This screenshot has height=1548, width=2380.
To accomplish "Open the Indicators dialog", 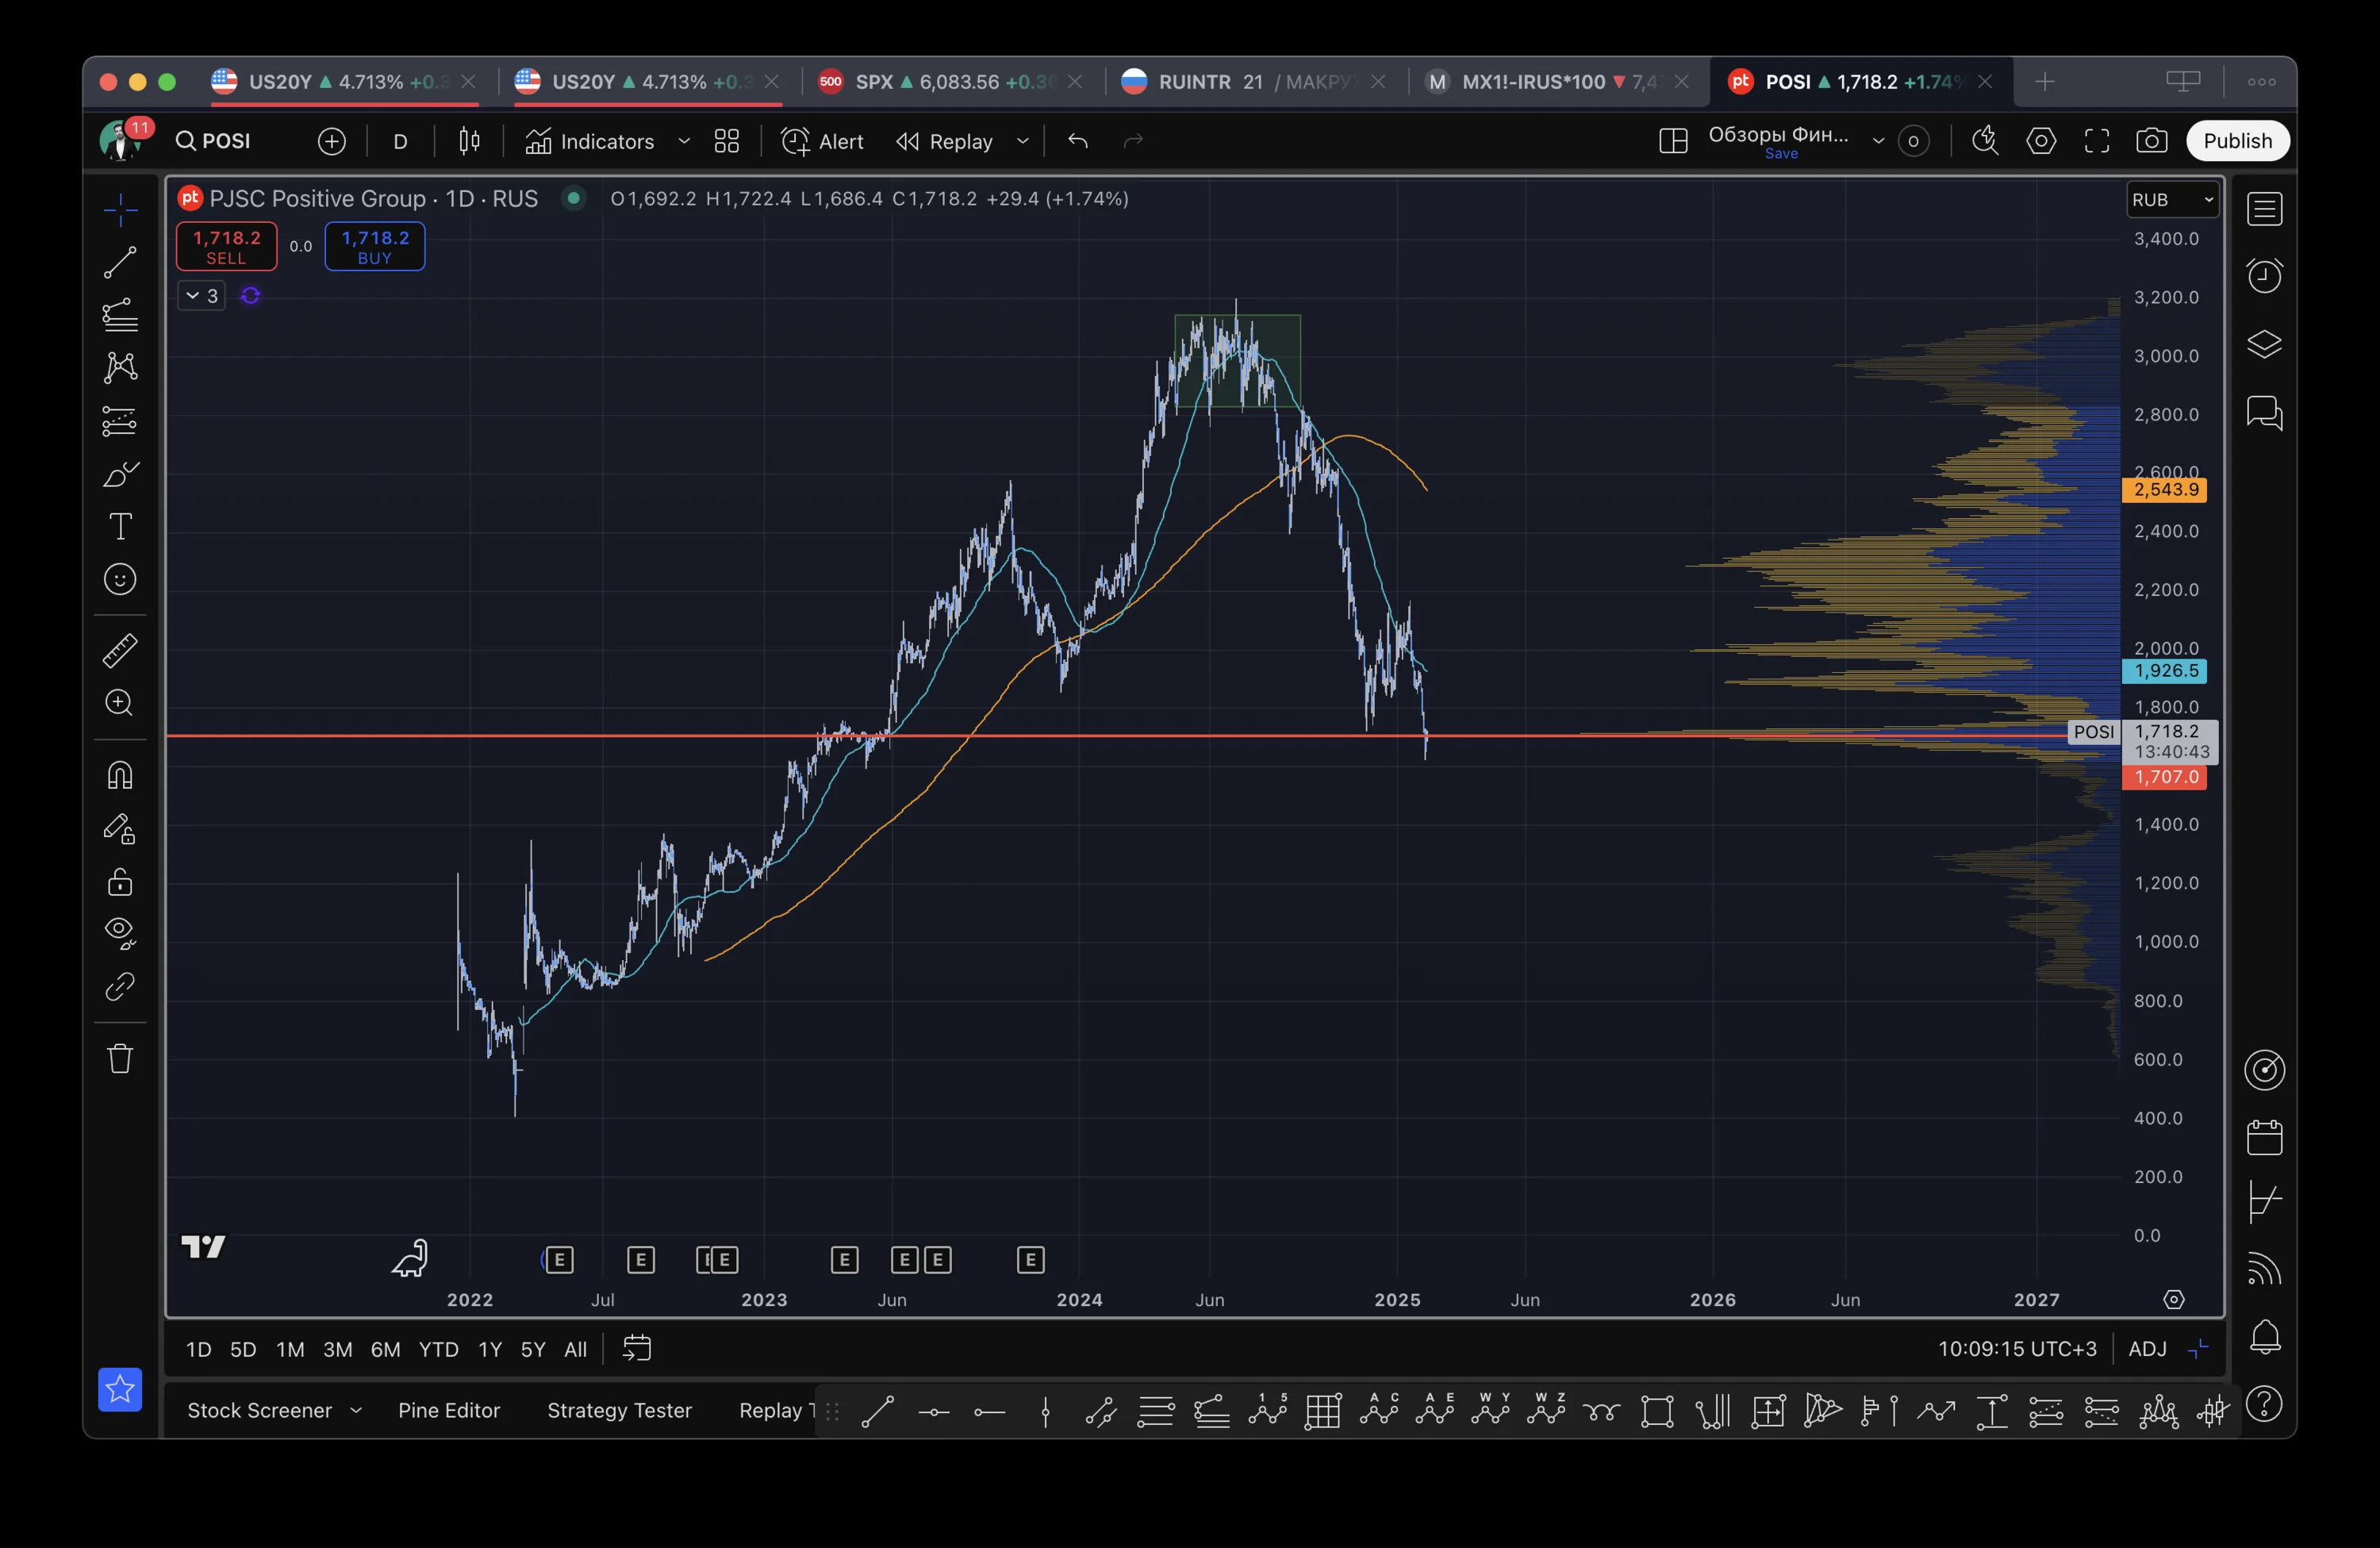I will pyautogui.click(x=590, y=141).
